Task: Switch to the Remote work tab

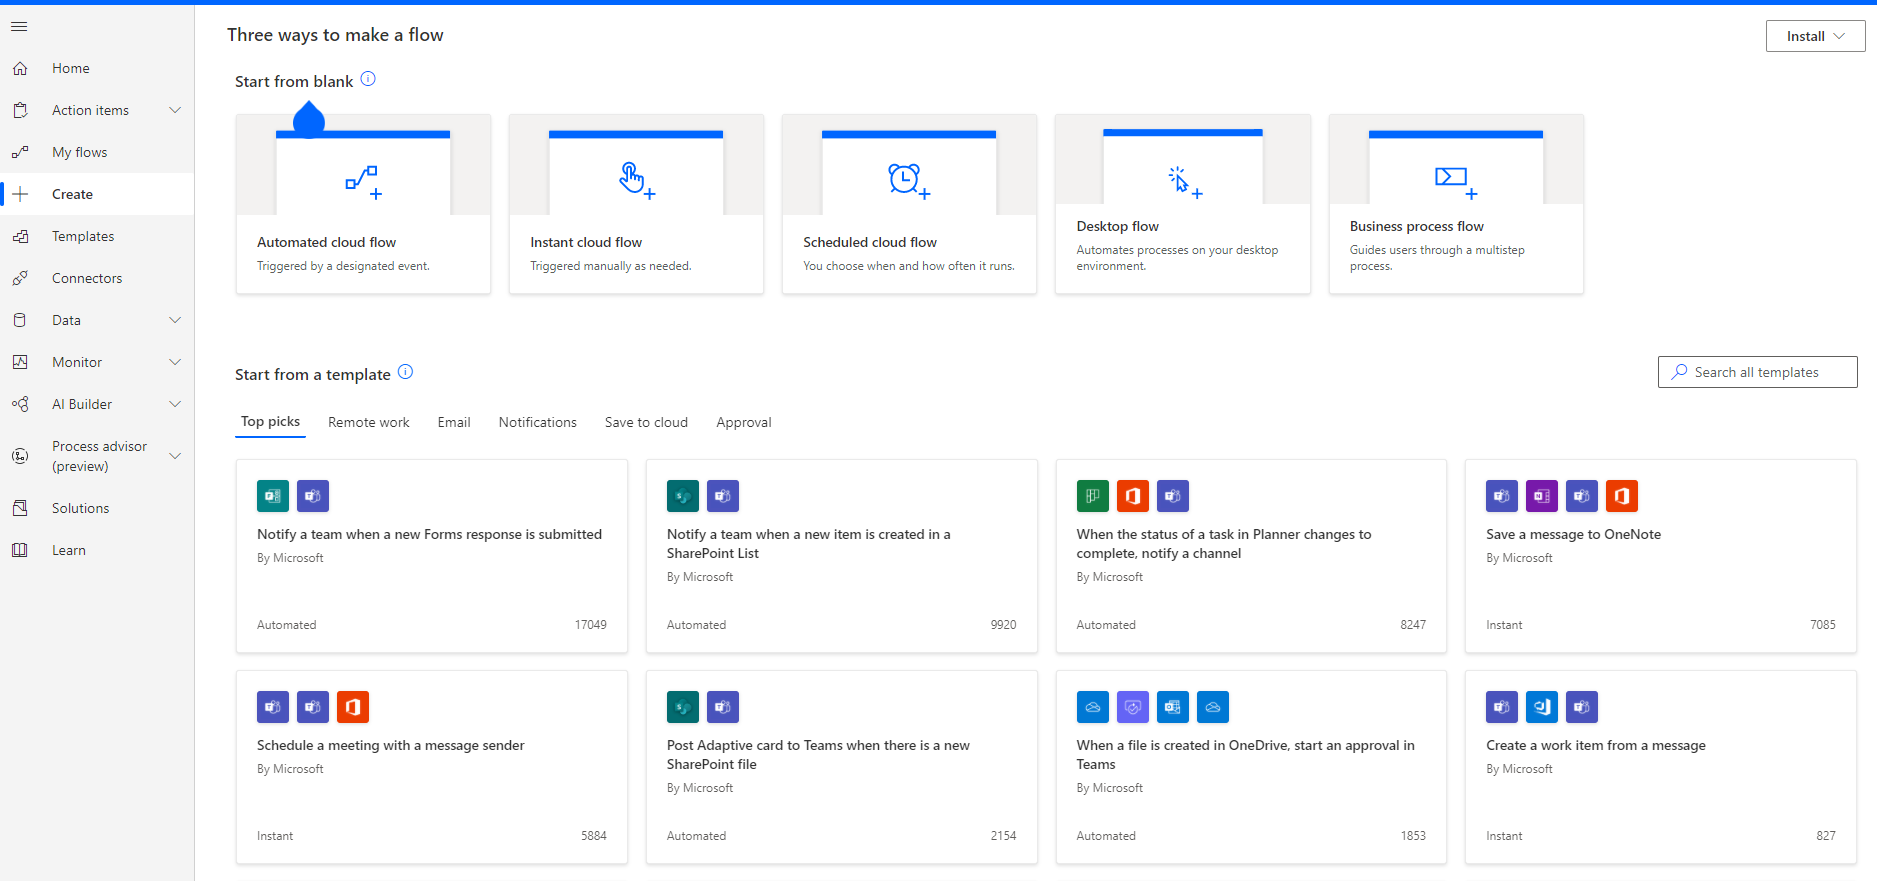Action: [x=368, y=422]
